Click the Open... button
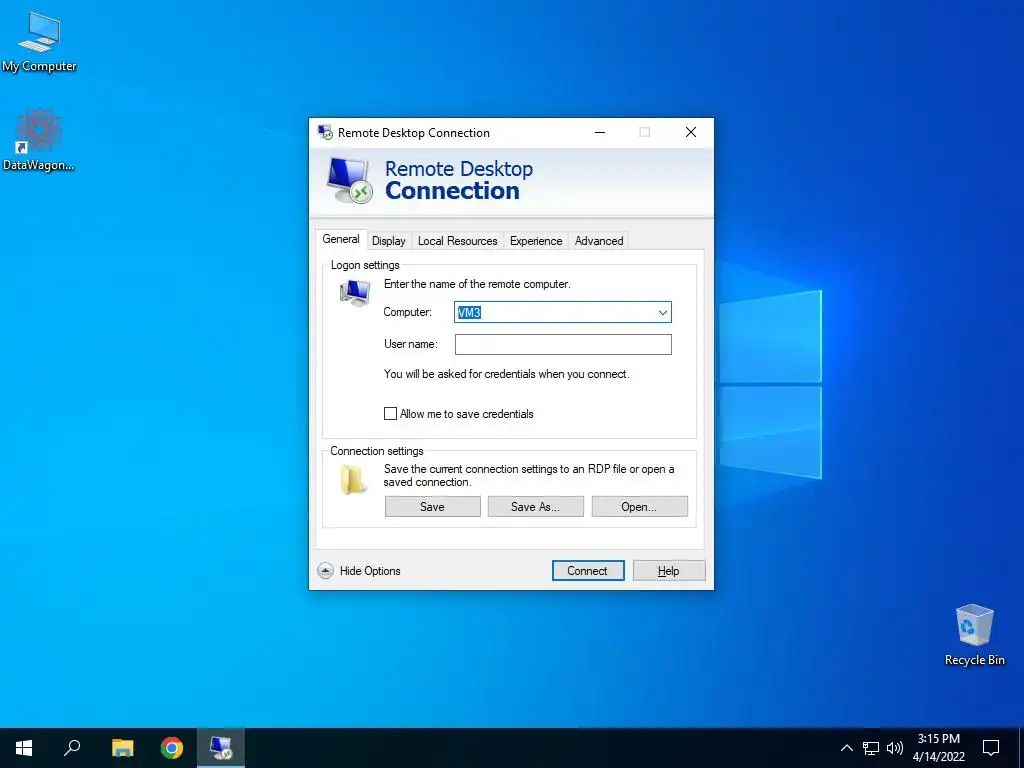 coord(639,507)
